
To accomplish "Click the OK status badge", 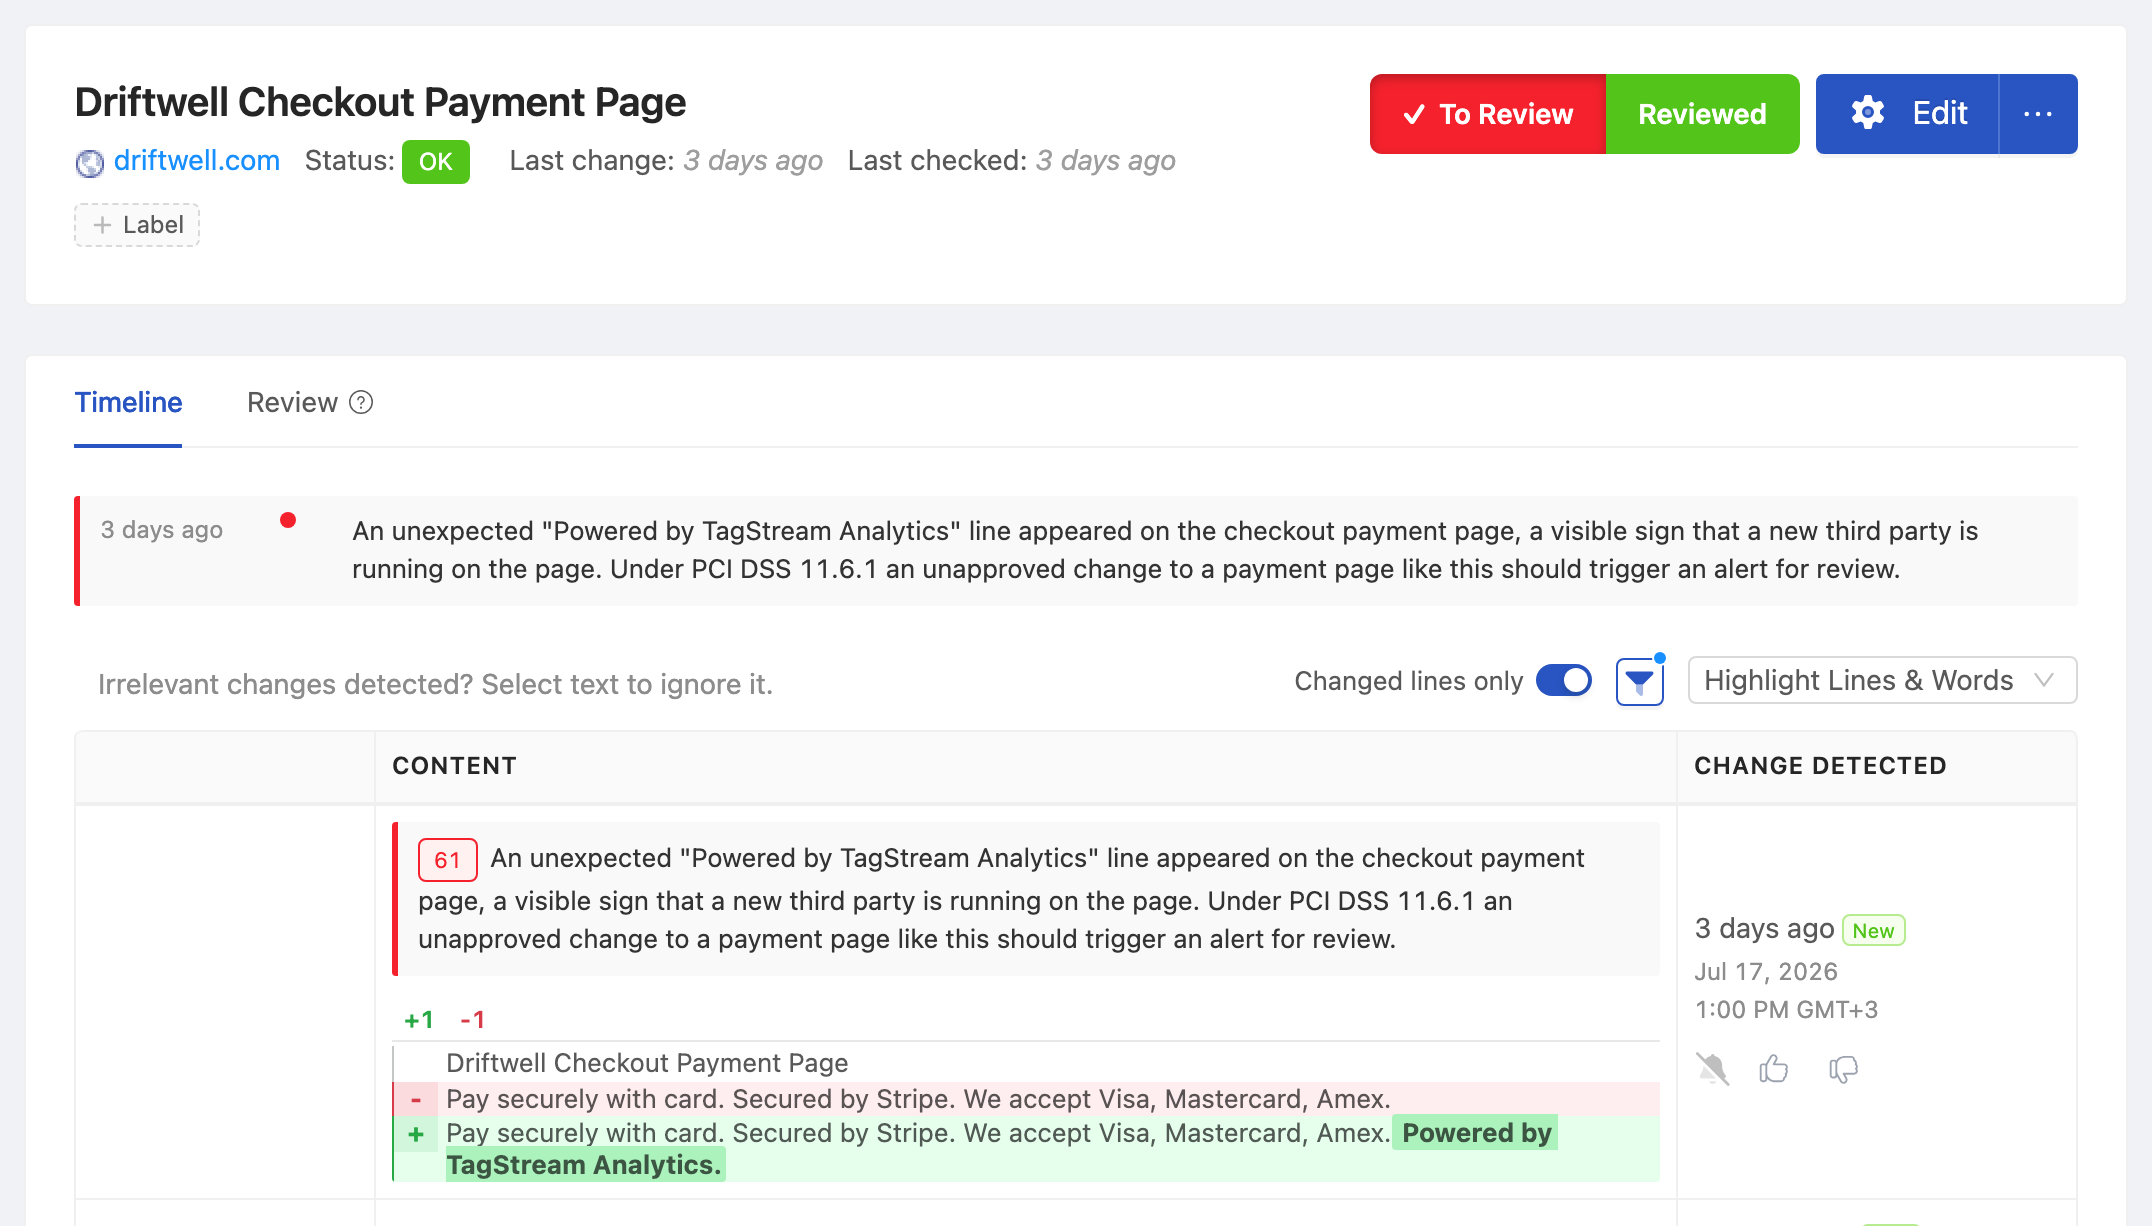I will click(x=436, y=162).
